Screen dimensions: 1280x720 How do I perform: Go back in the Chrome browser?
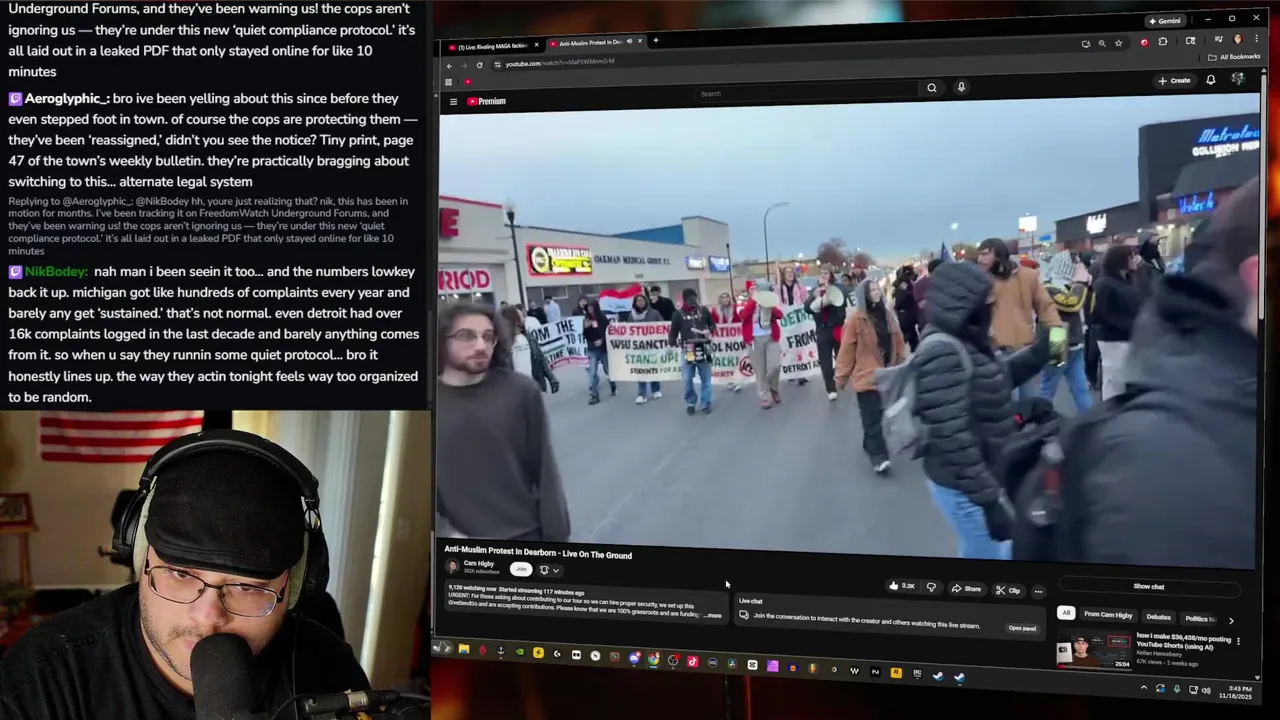click(x=449, y=66)
